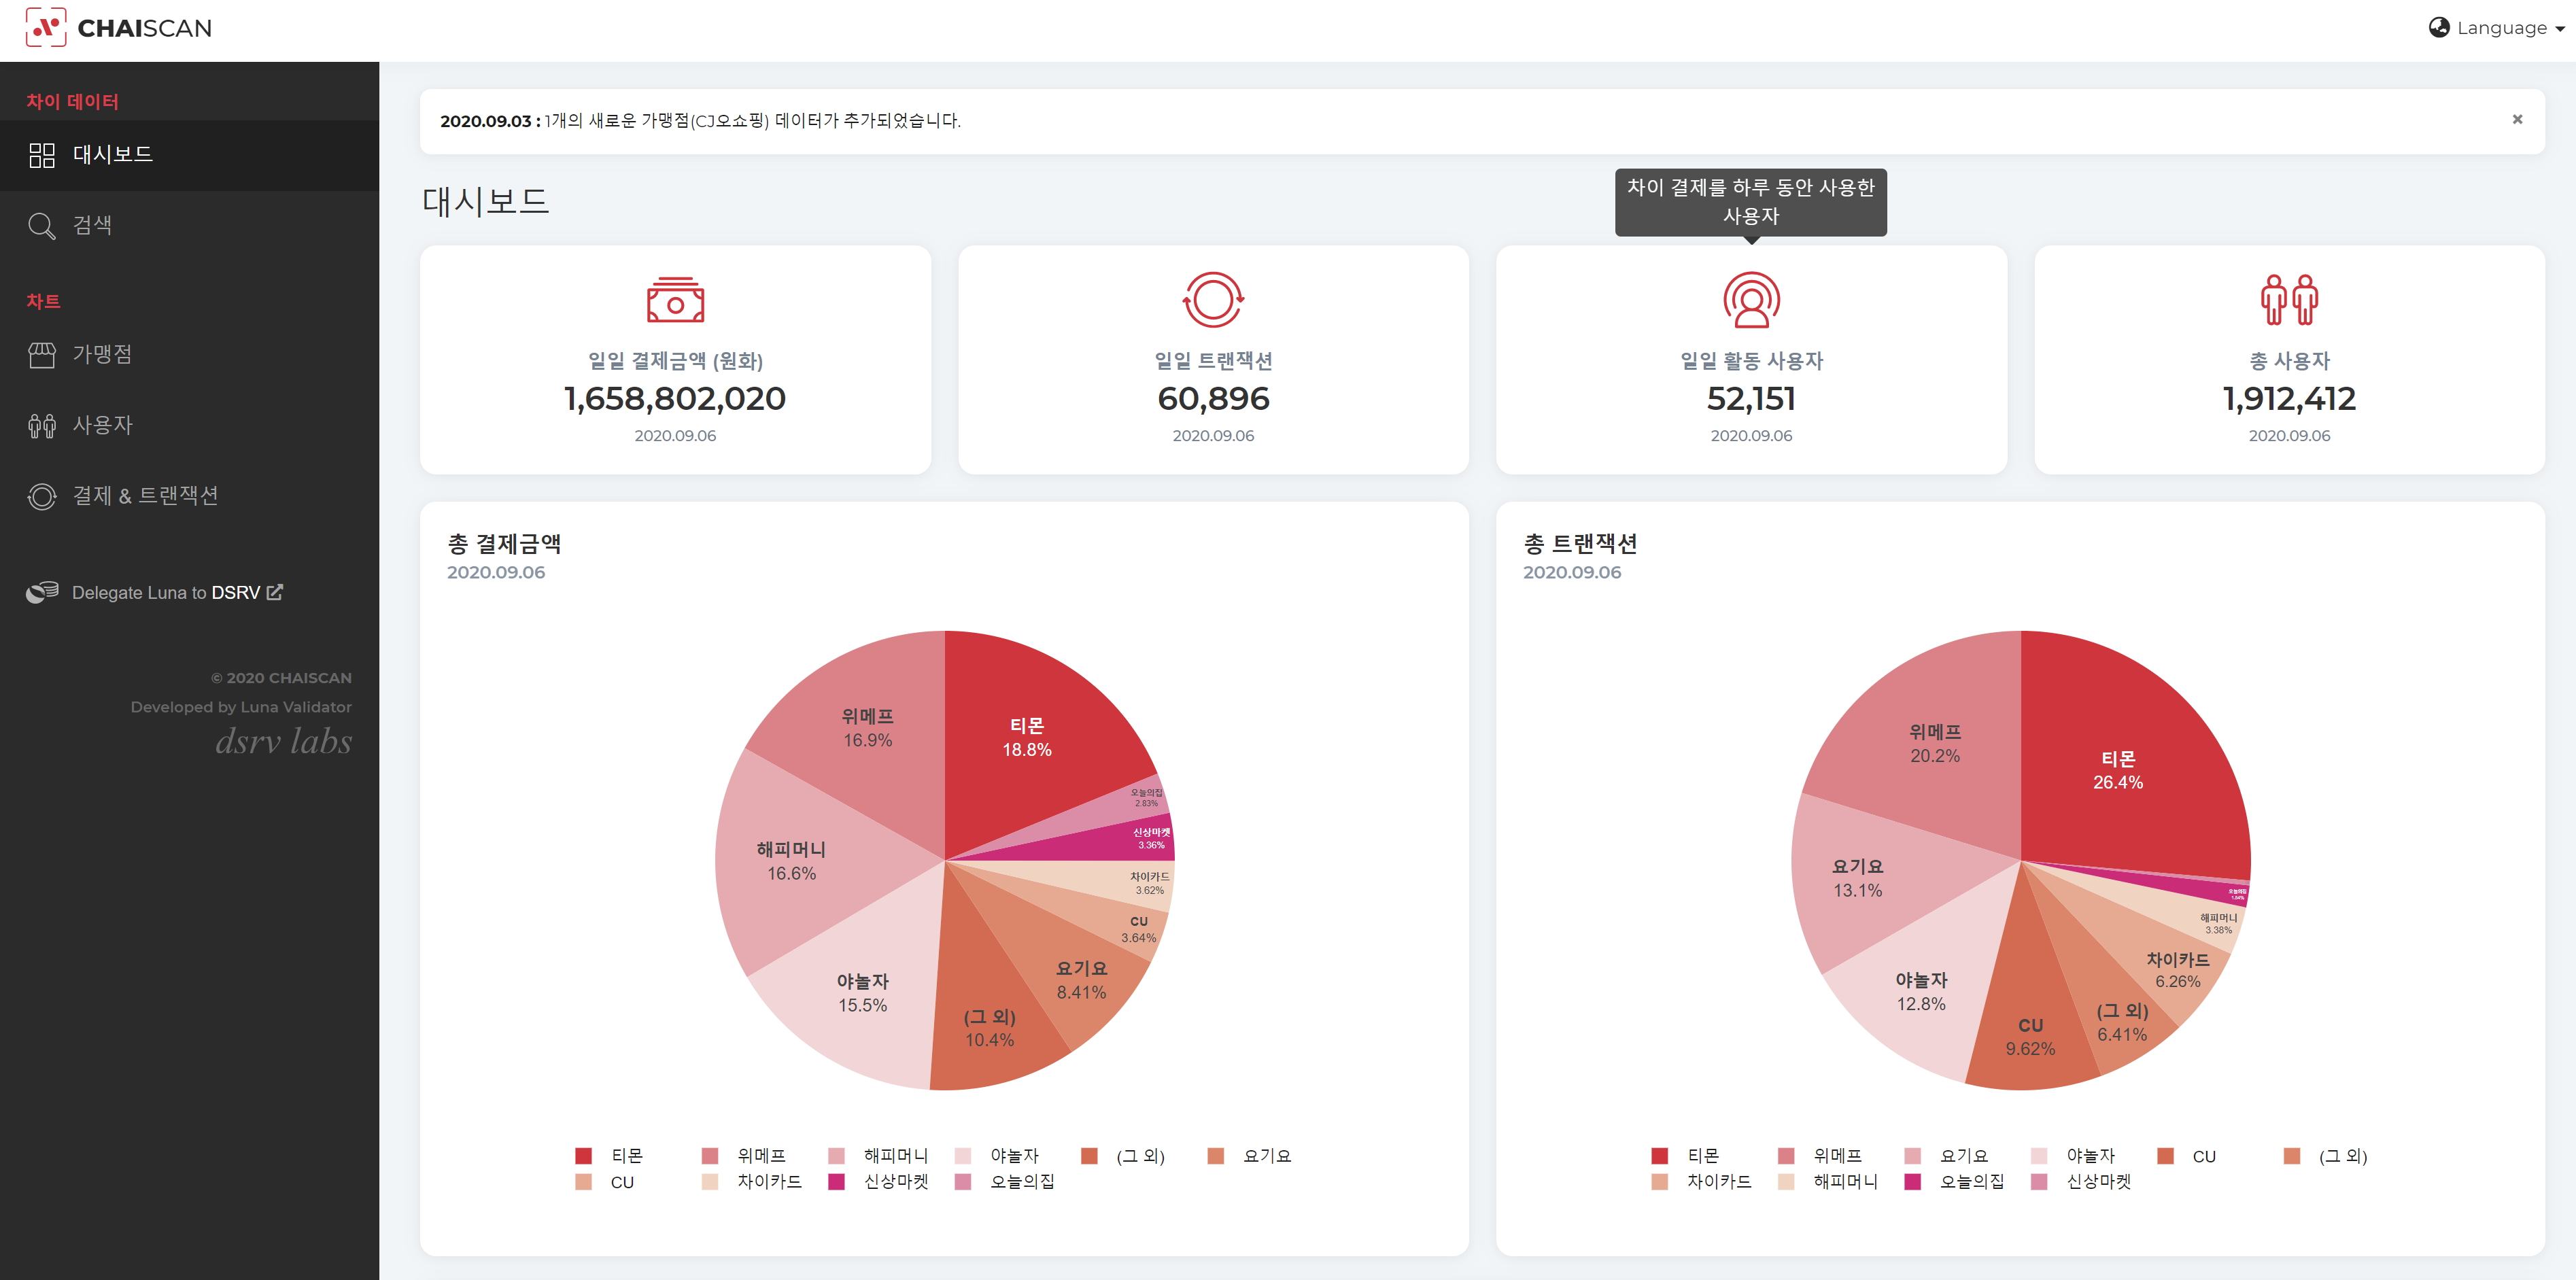Click the 사용자 people icon in sidebar
Screen dimensions: 2576x1280
pos(42,425)
